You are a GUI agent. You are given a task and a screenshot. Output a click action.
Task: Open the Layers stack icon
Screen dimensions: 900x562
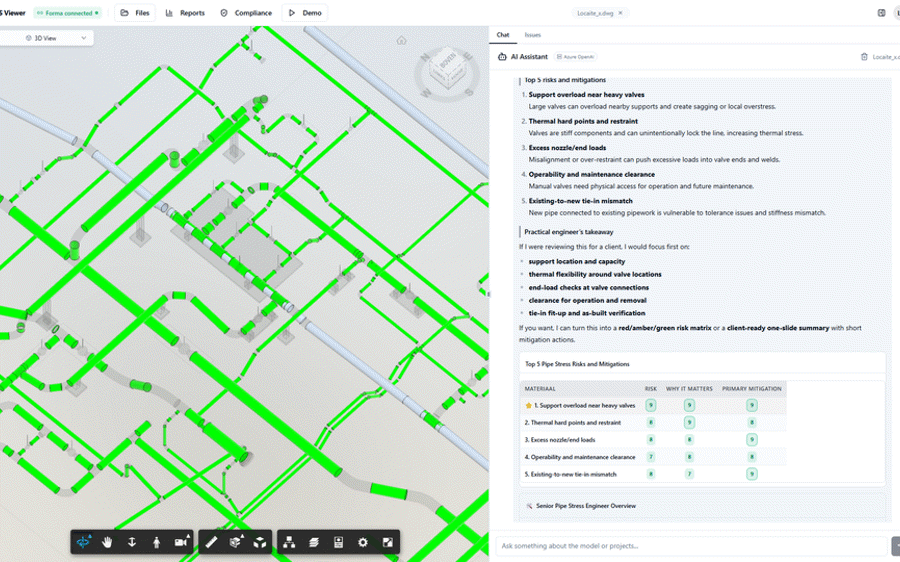click(x=313, y=542)
